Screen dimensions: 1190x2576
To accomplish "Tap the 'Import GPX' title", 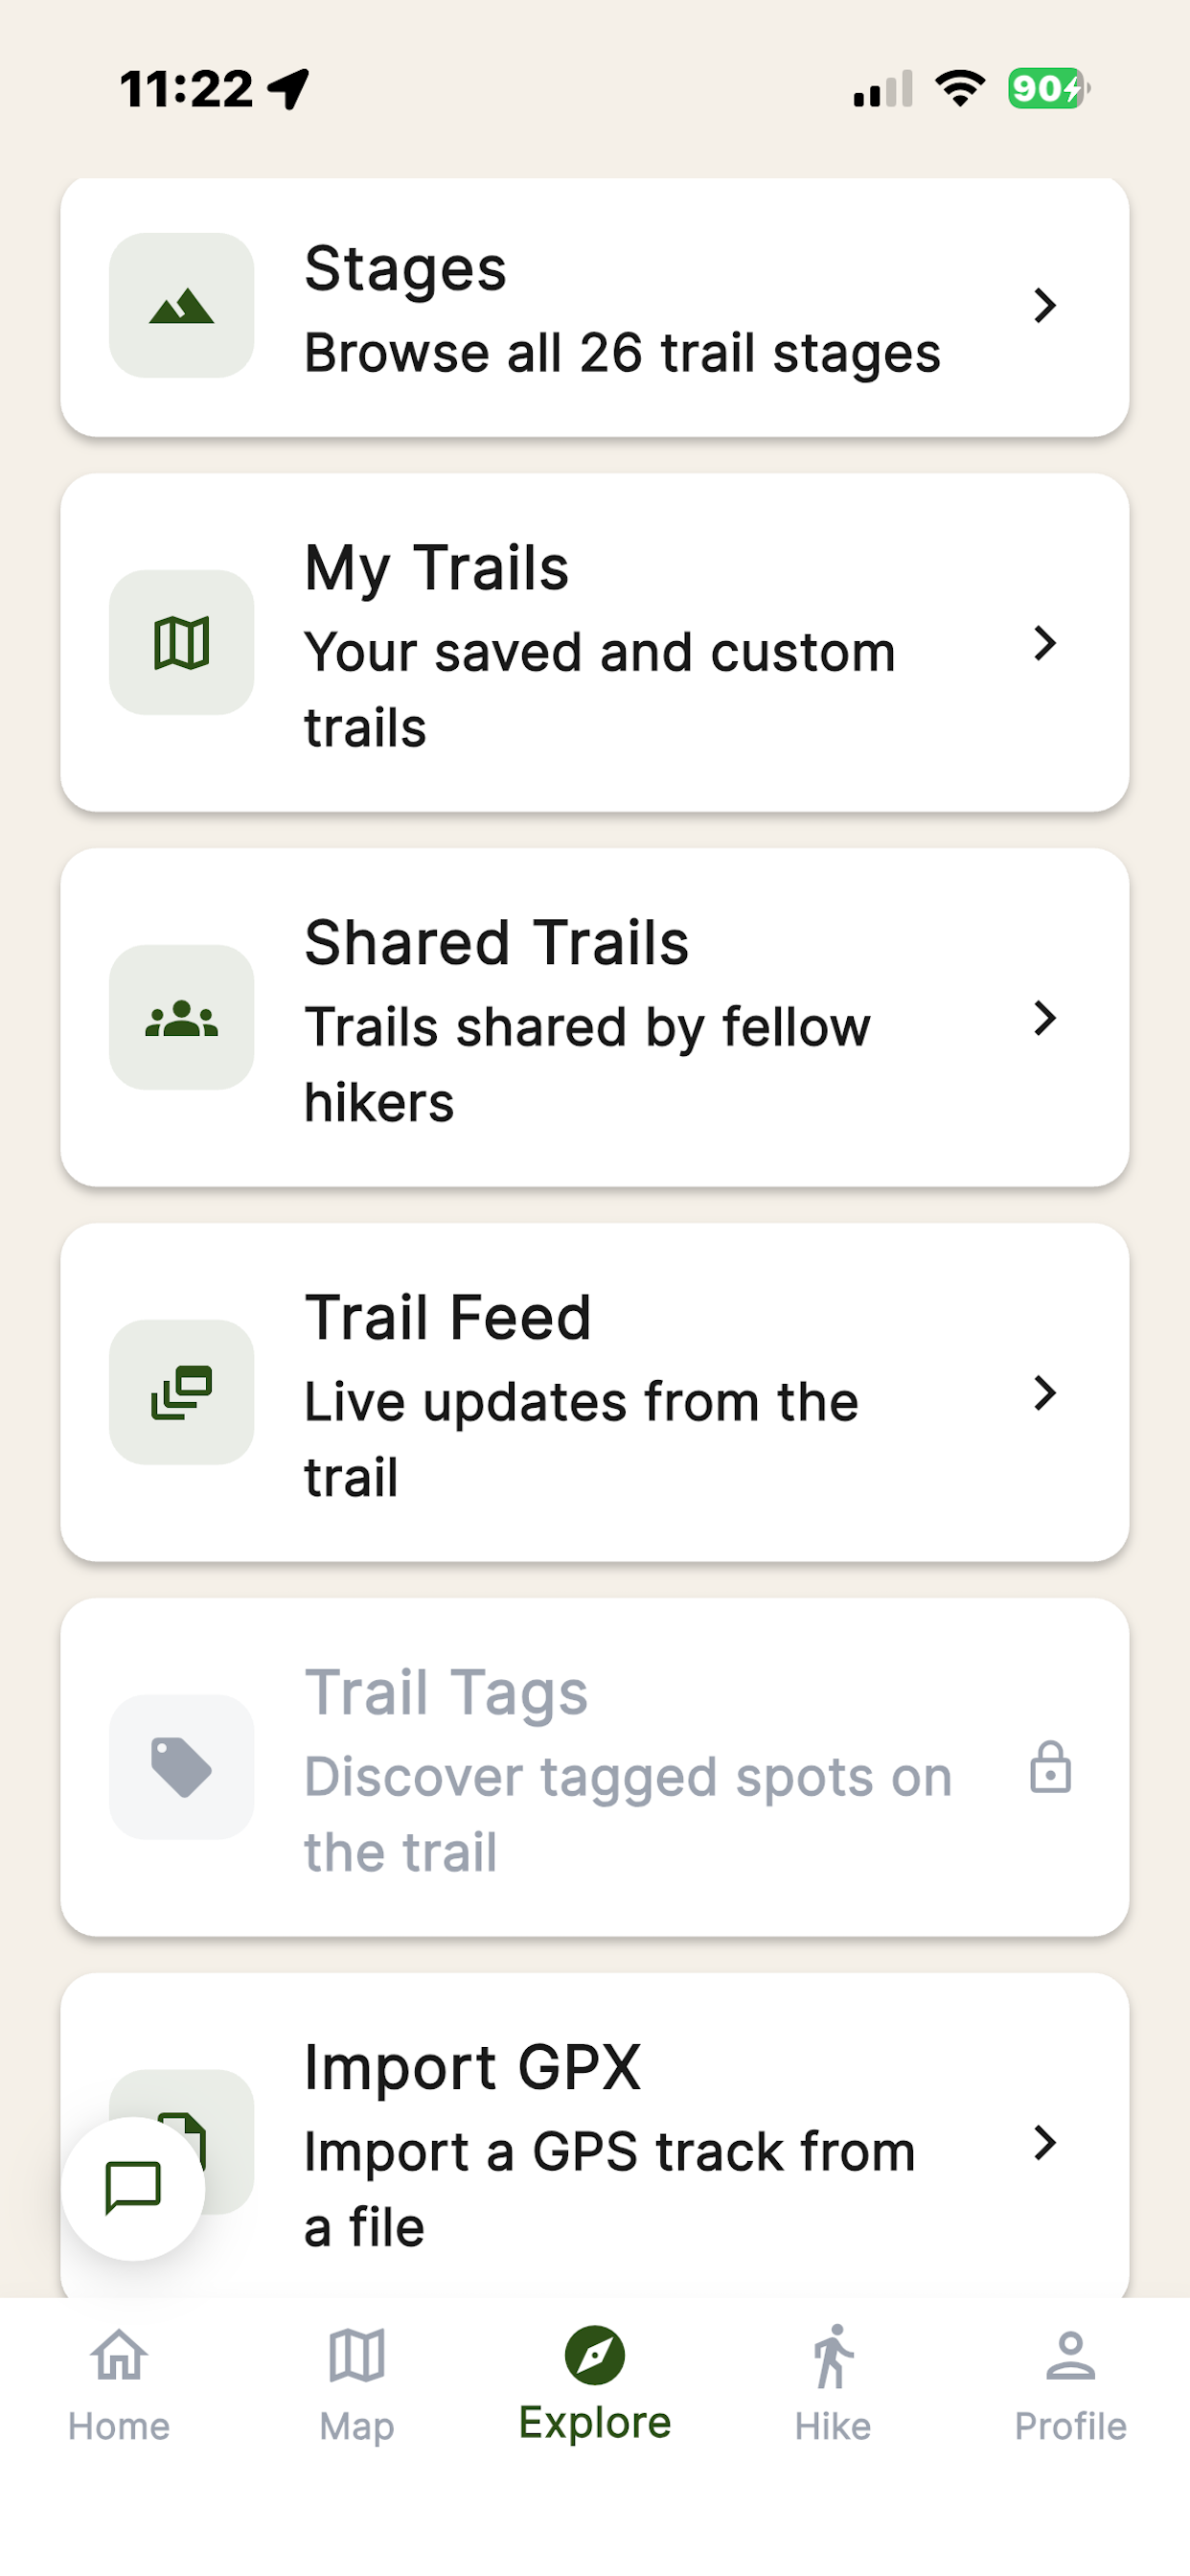I will (472, 2067).
